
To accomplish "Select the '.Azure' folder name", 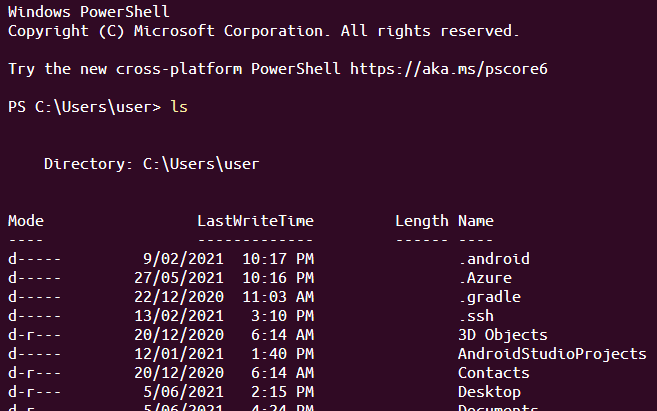I will click(485, 278).
